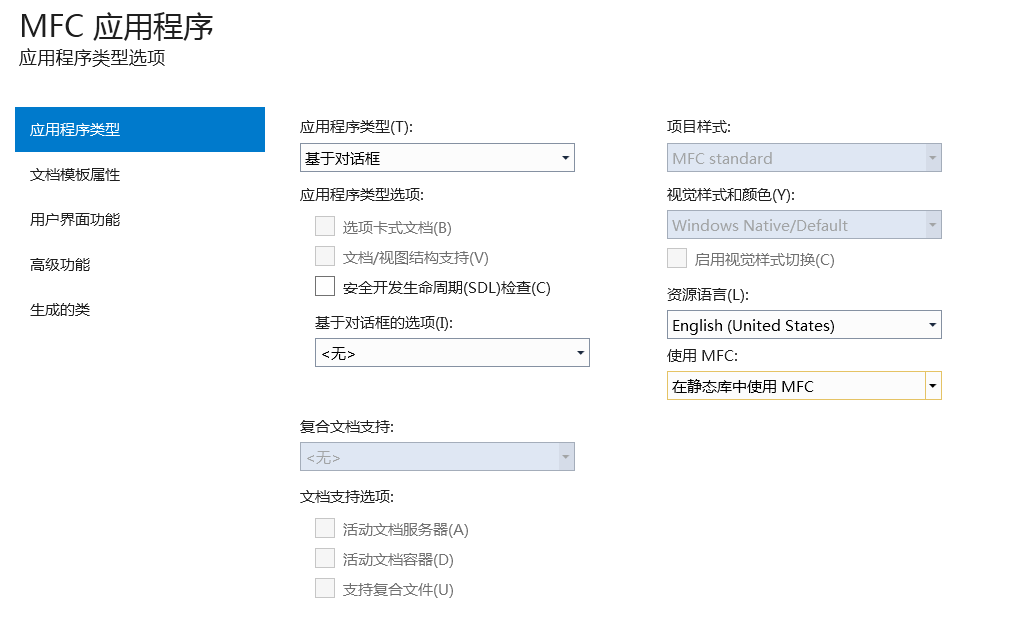Select the 生成的类 sidebar entry

140,309
